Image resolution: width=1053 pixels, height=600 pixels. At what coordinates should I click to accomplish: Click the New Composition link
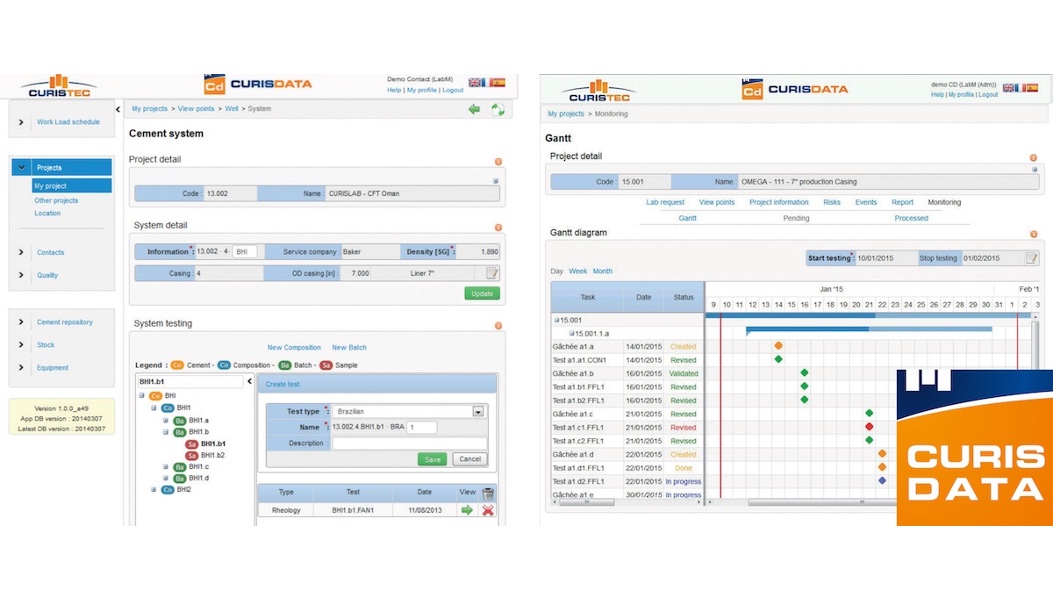coord(294,347)
